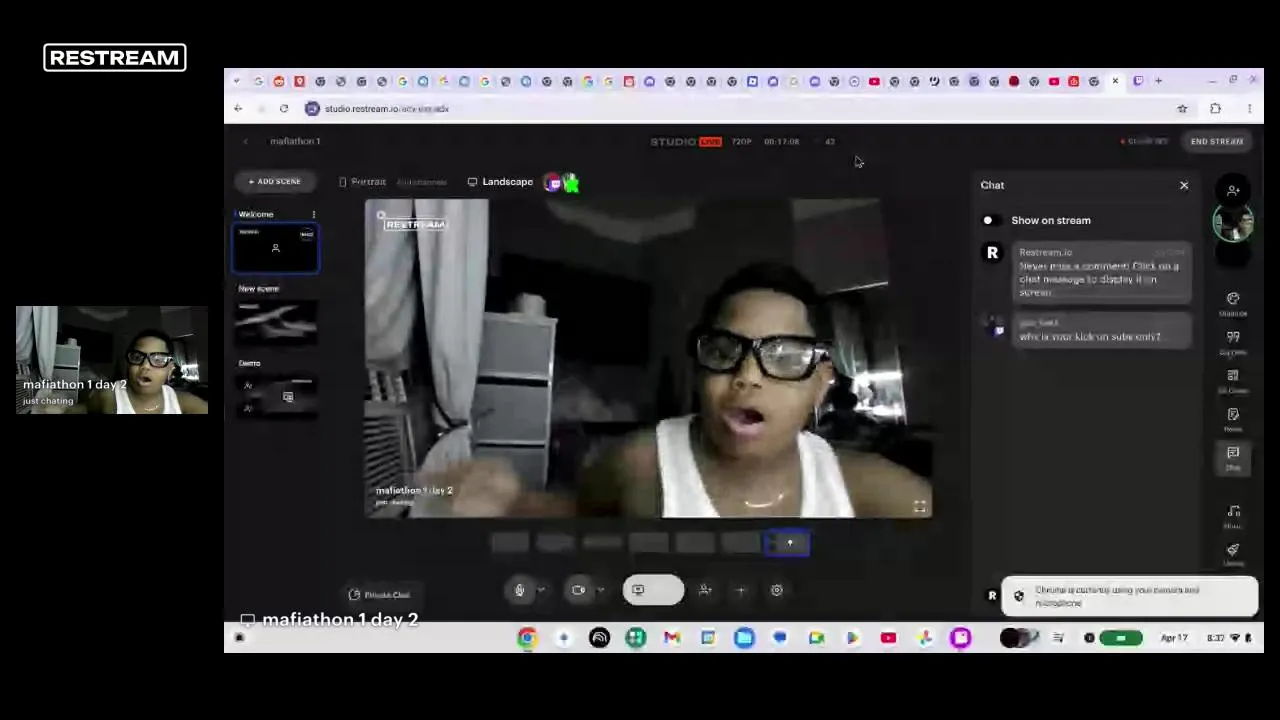Open Chrome from the shelf

[527, 638]
